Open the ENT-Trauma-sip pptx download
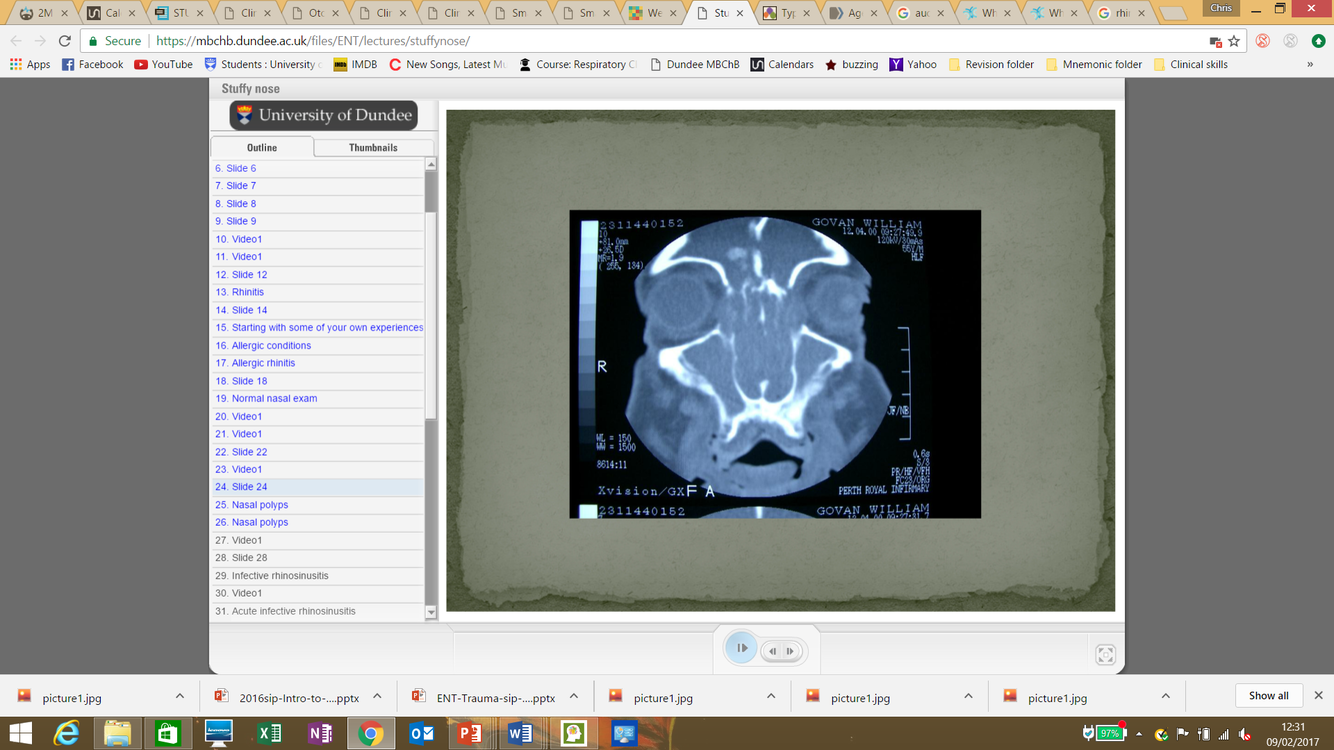Viewport: 1334px width, 750px height. pyautogui.click(x=486, y=697)
